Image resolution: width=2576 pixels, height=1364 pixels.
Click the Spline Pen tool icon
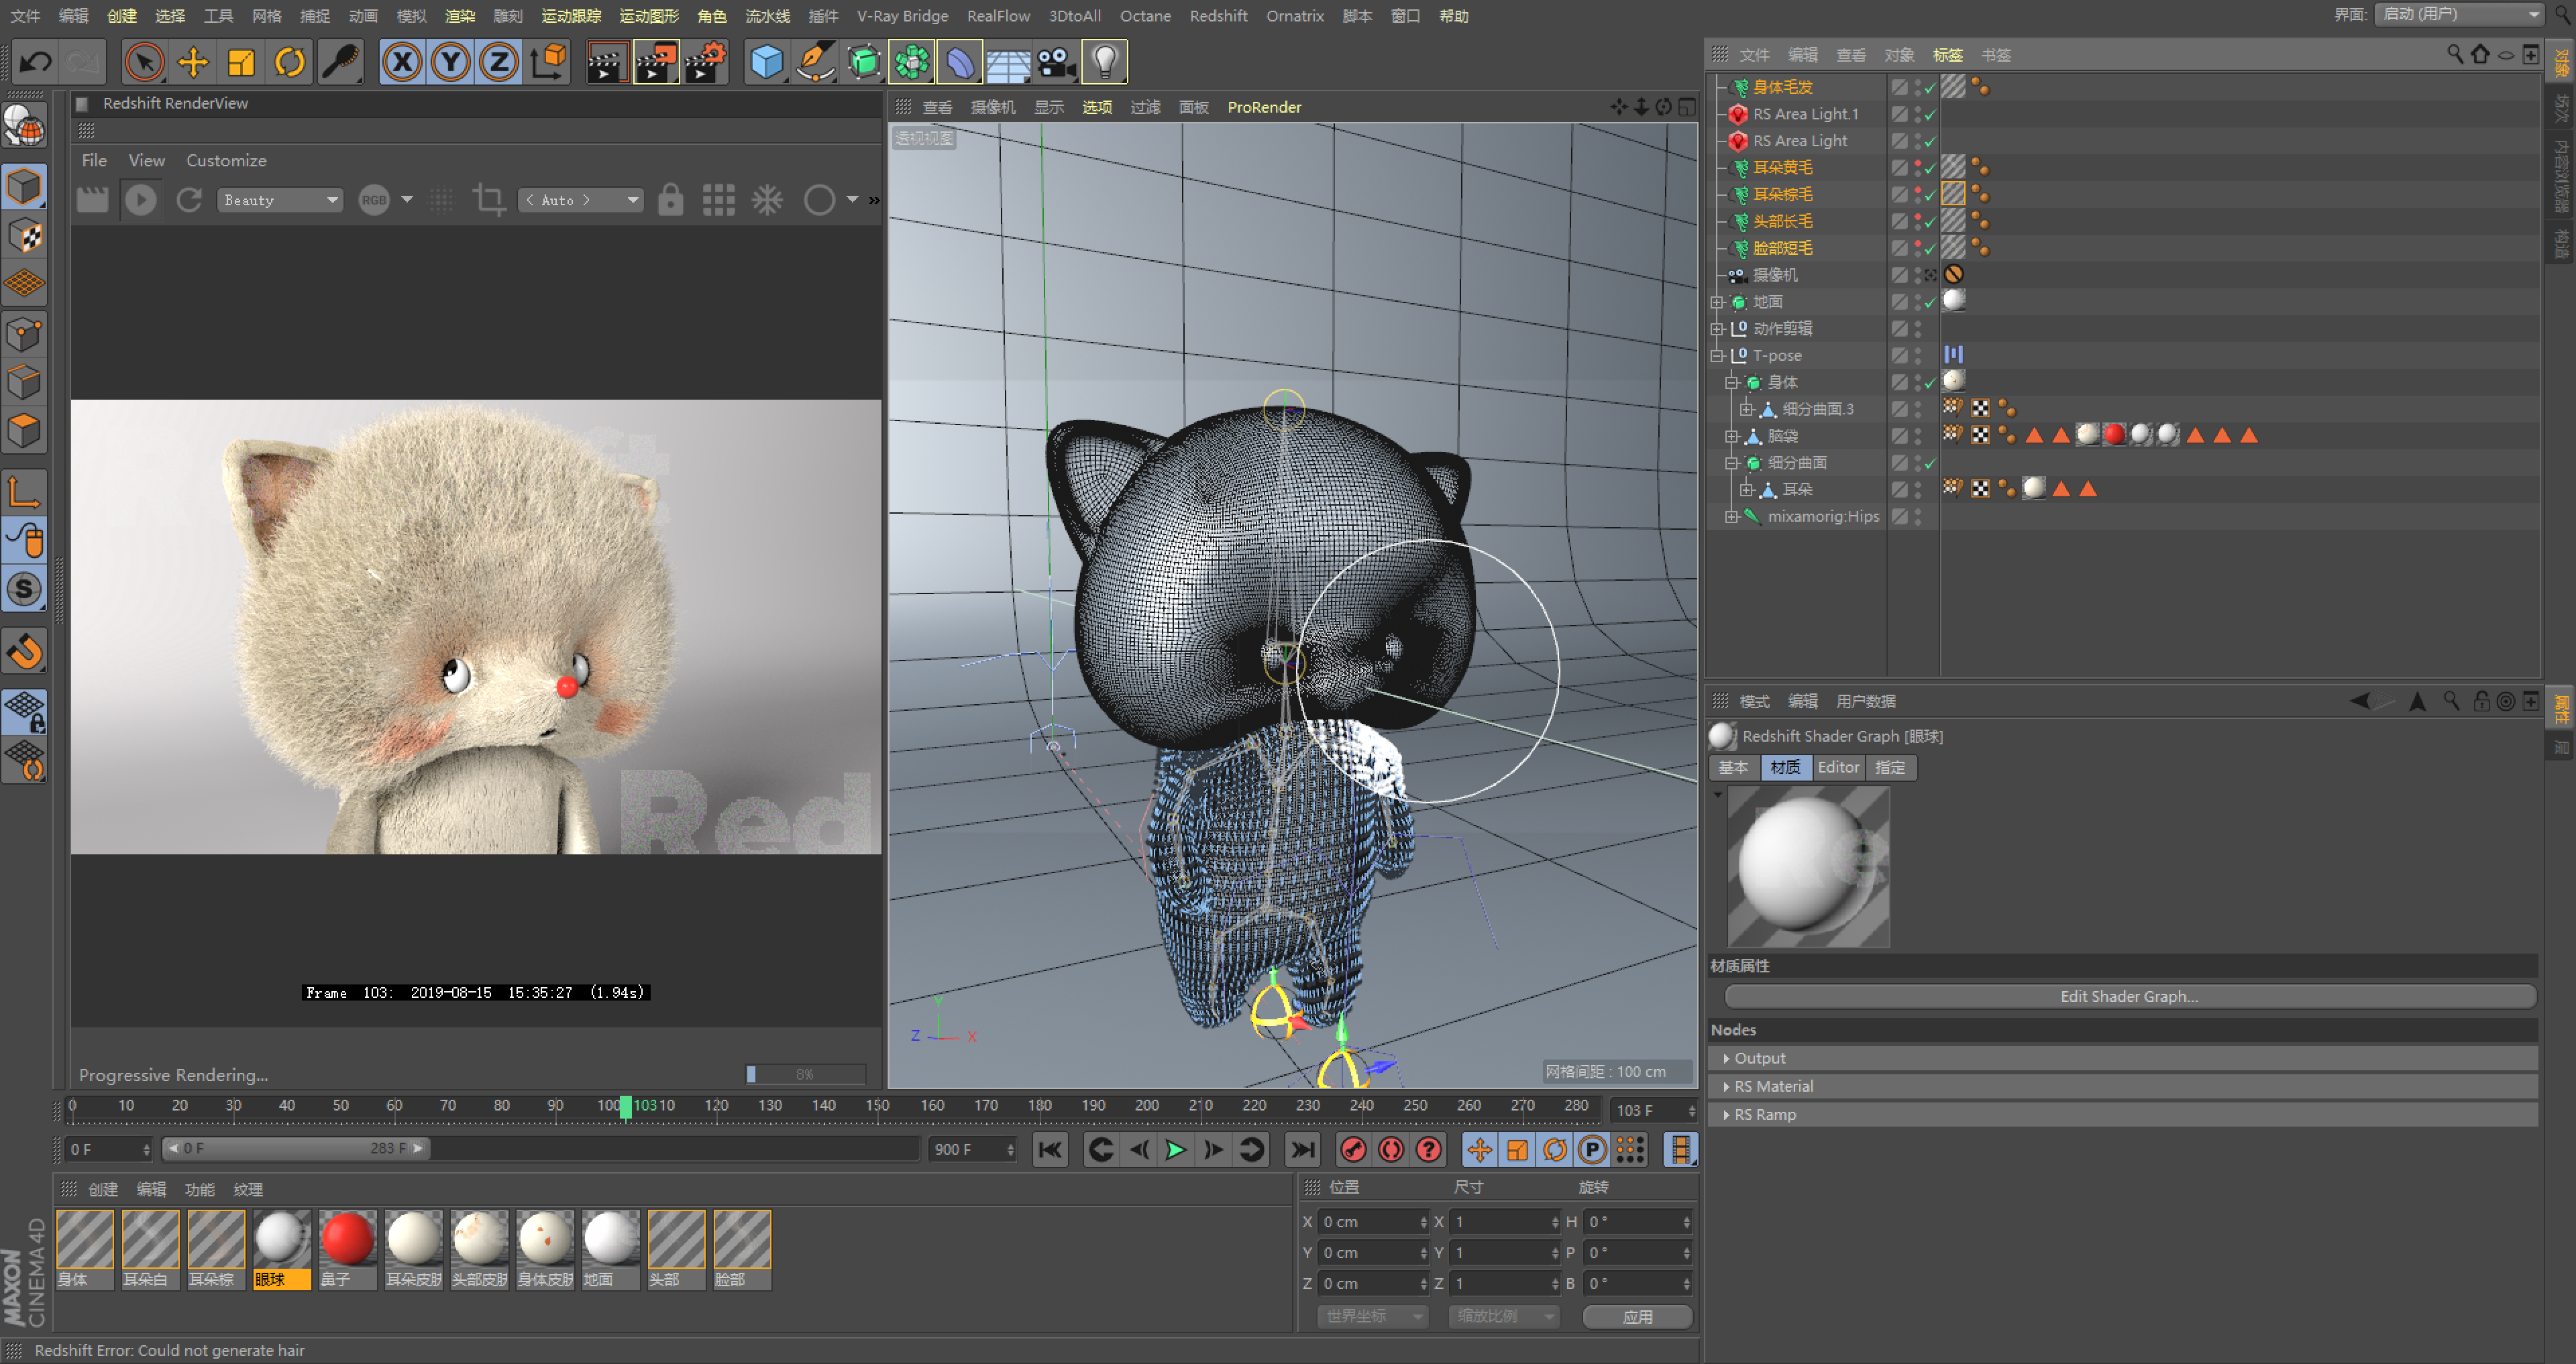815,62
